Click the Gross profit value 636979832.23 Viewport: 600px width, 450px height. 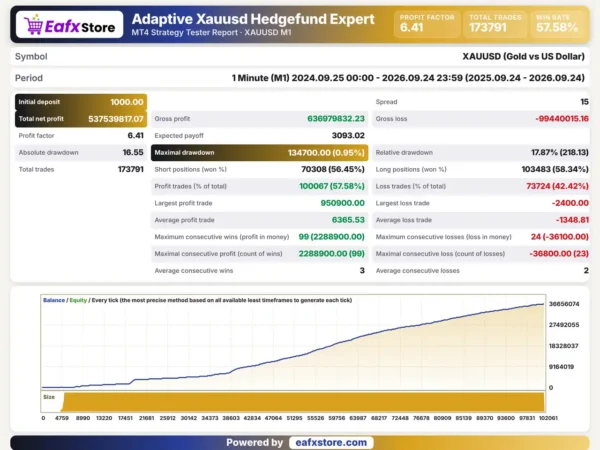click(336, 119)
